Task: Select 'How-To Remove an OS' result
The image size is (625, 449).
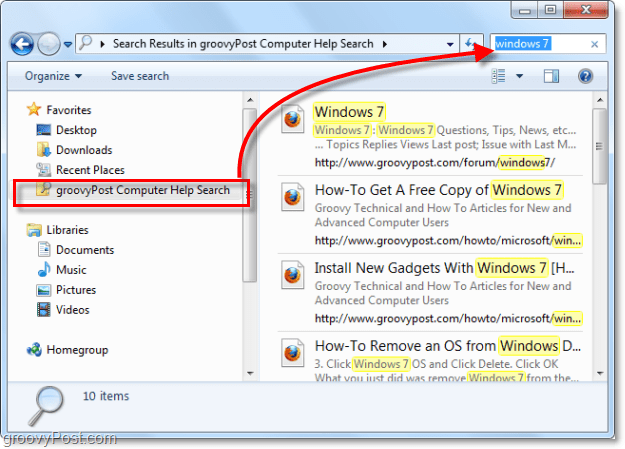Action: pos(447,346)
